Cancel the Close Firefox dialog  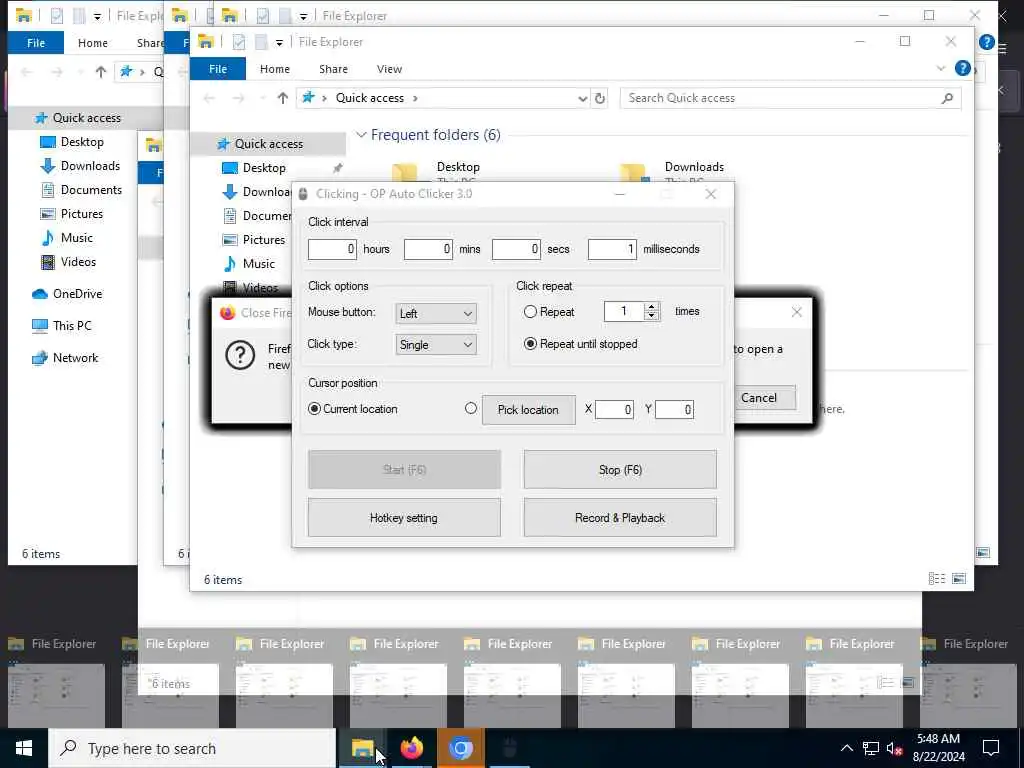tap(759, 398)
